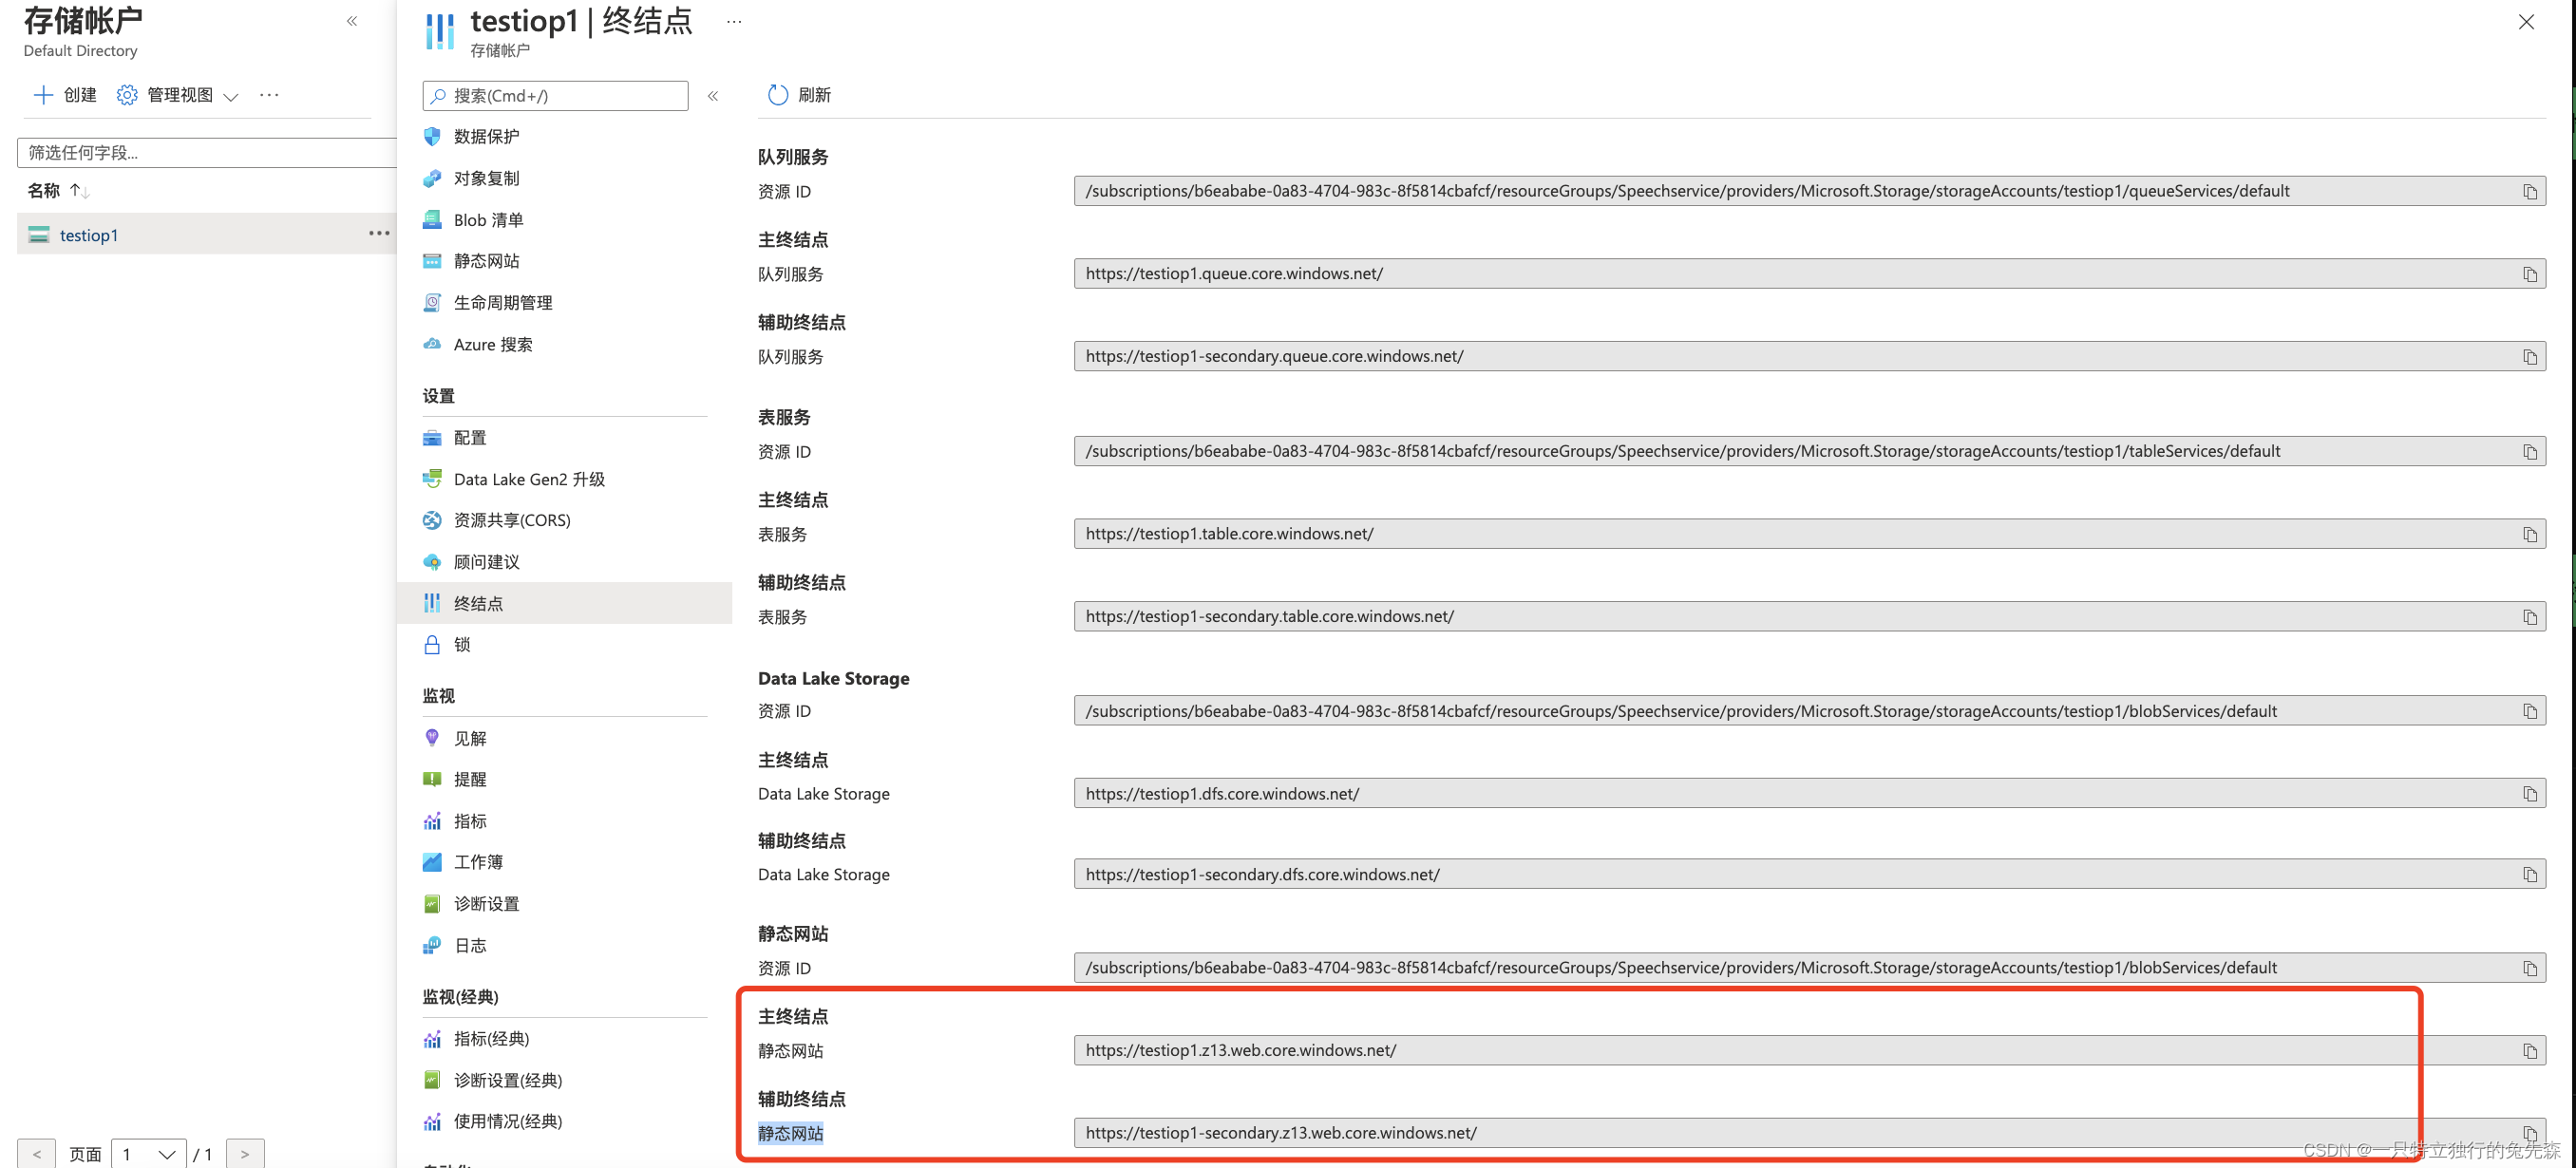The height and width of the screenshot is (1168, 2576).
Task: Open the page number dropdown
Action: click(x=148, y=1154)
